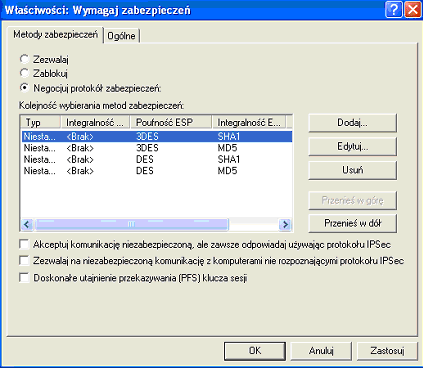
Task: Select the 3DES MD5 list row
Action: [x=157, y=148]
